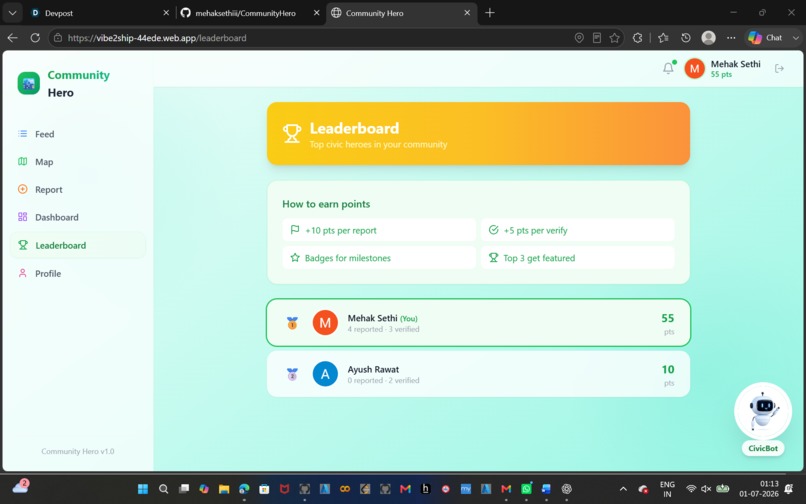Open the favorites list icon in the toolbar
The width and height of the screenshot is (806, 504).
tap(663, 38)
